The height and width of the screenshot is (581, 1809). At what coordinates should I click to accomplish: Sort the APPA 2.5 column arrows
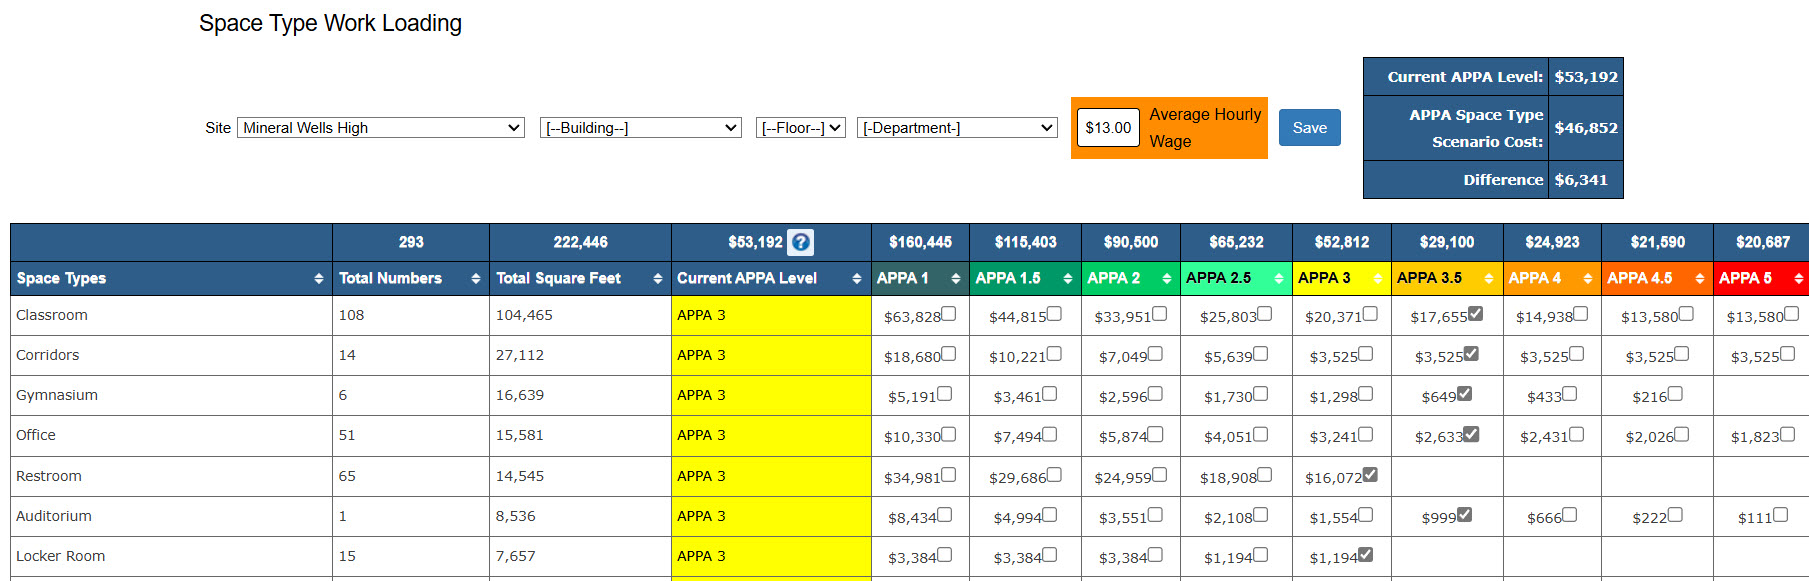point(1279,279)
